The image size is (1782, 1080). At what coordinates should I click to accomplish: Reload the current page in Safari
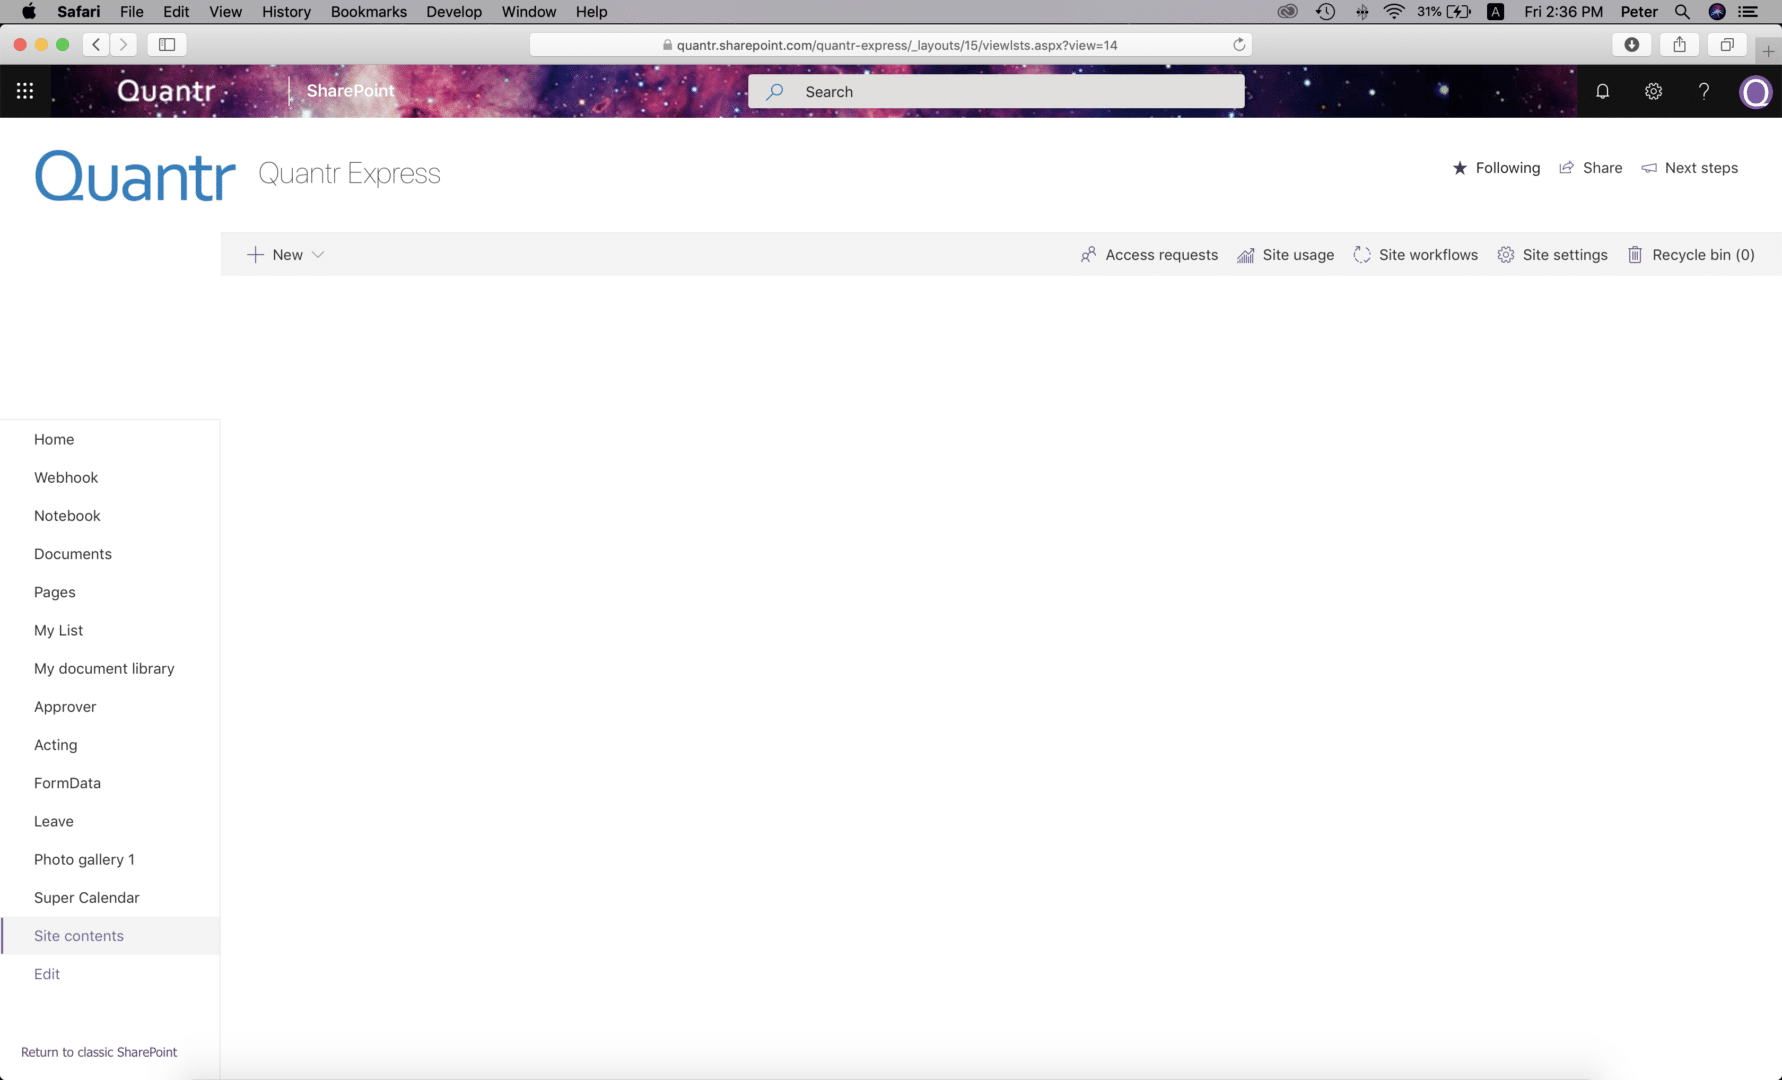pyautogui.click(x=1238, y=45)
